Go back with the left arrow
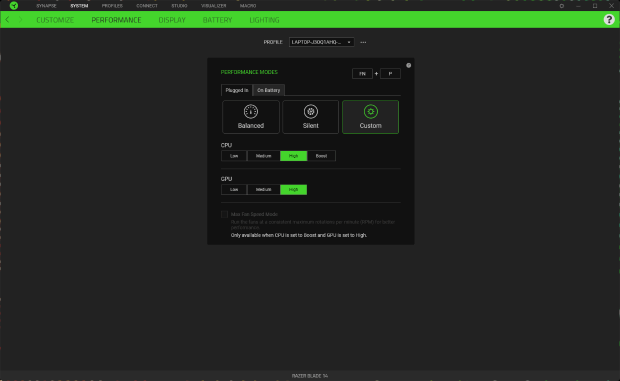The image size is (620, 381). [8, 19]
